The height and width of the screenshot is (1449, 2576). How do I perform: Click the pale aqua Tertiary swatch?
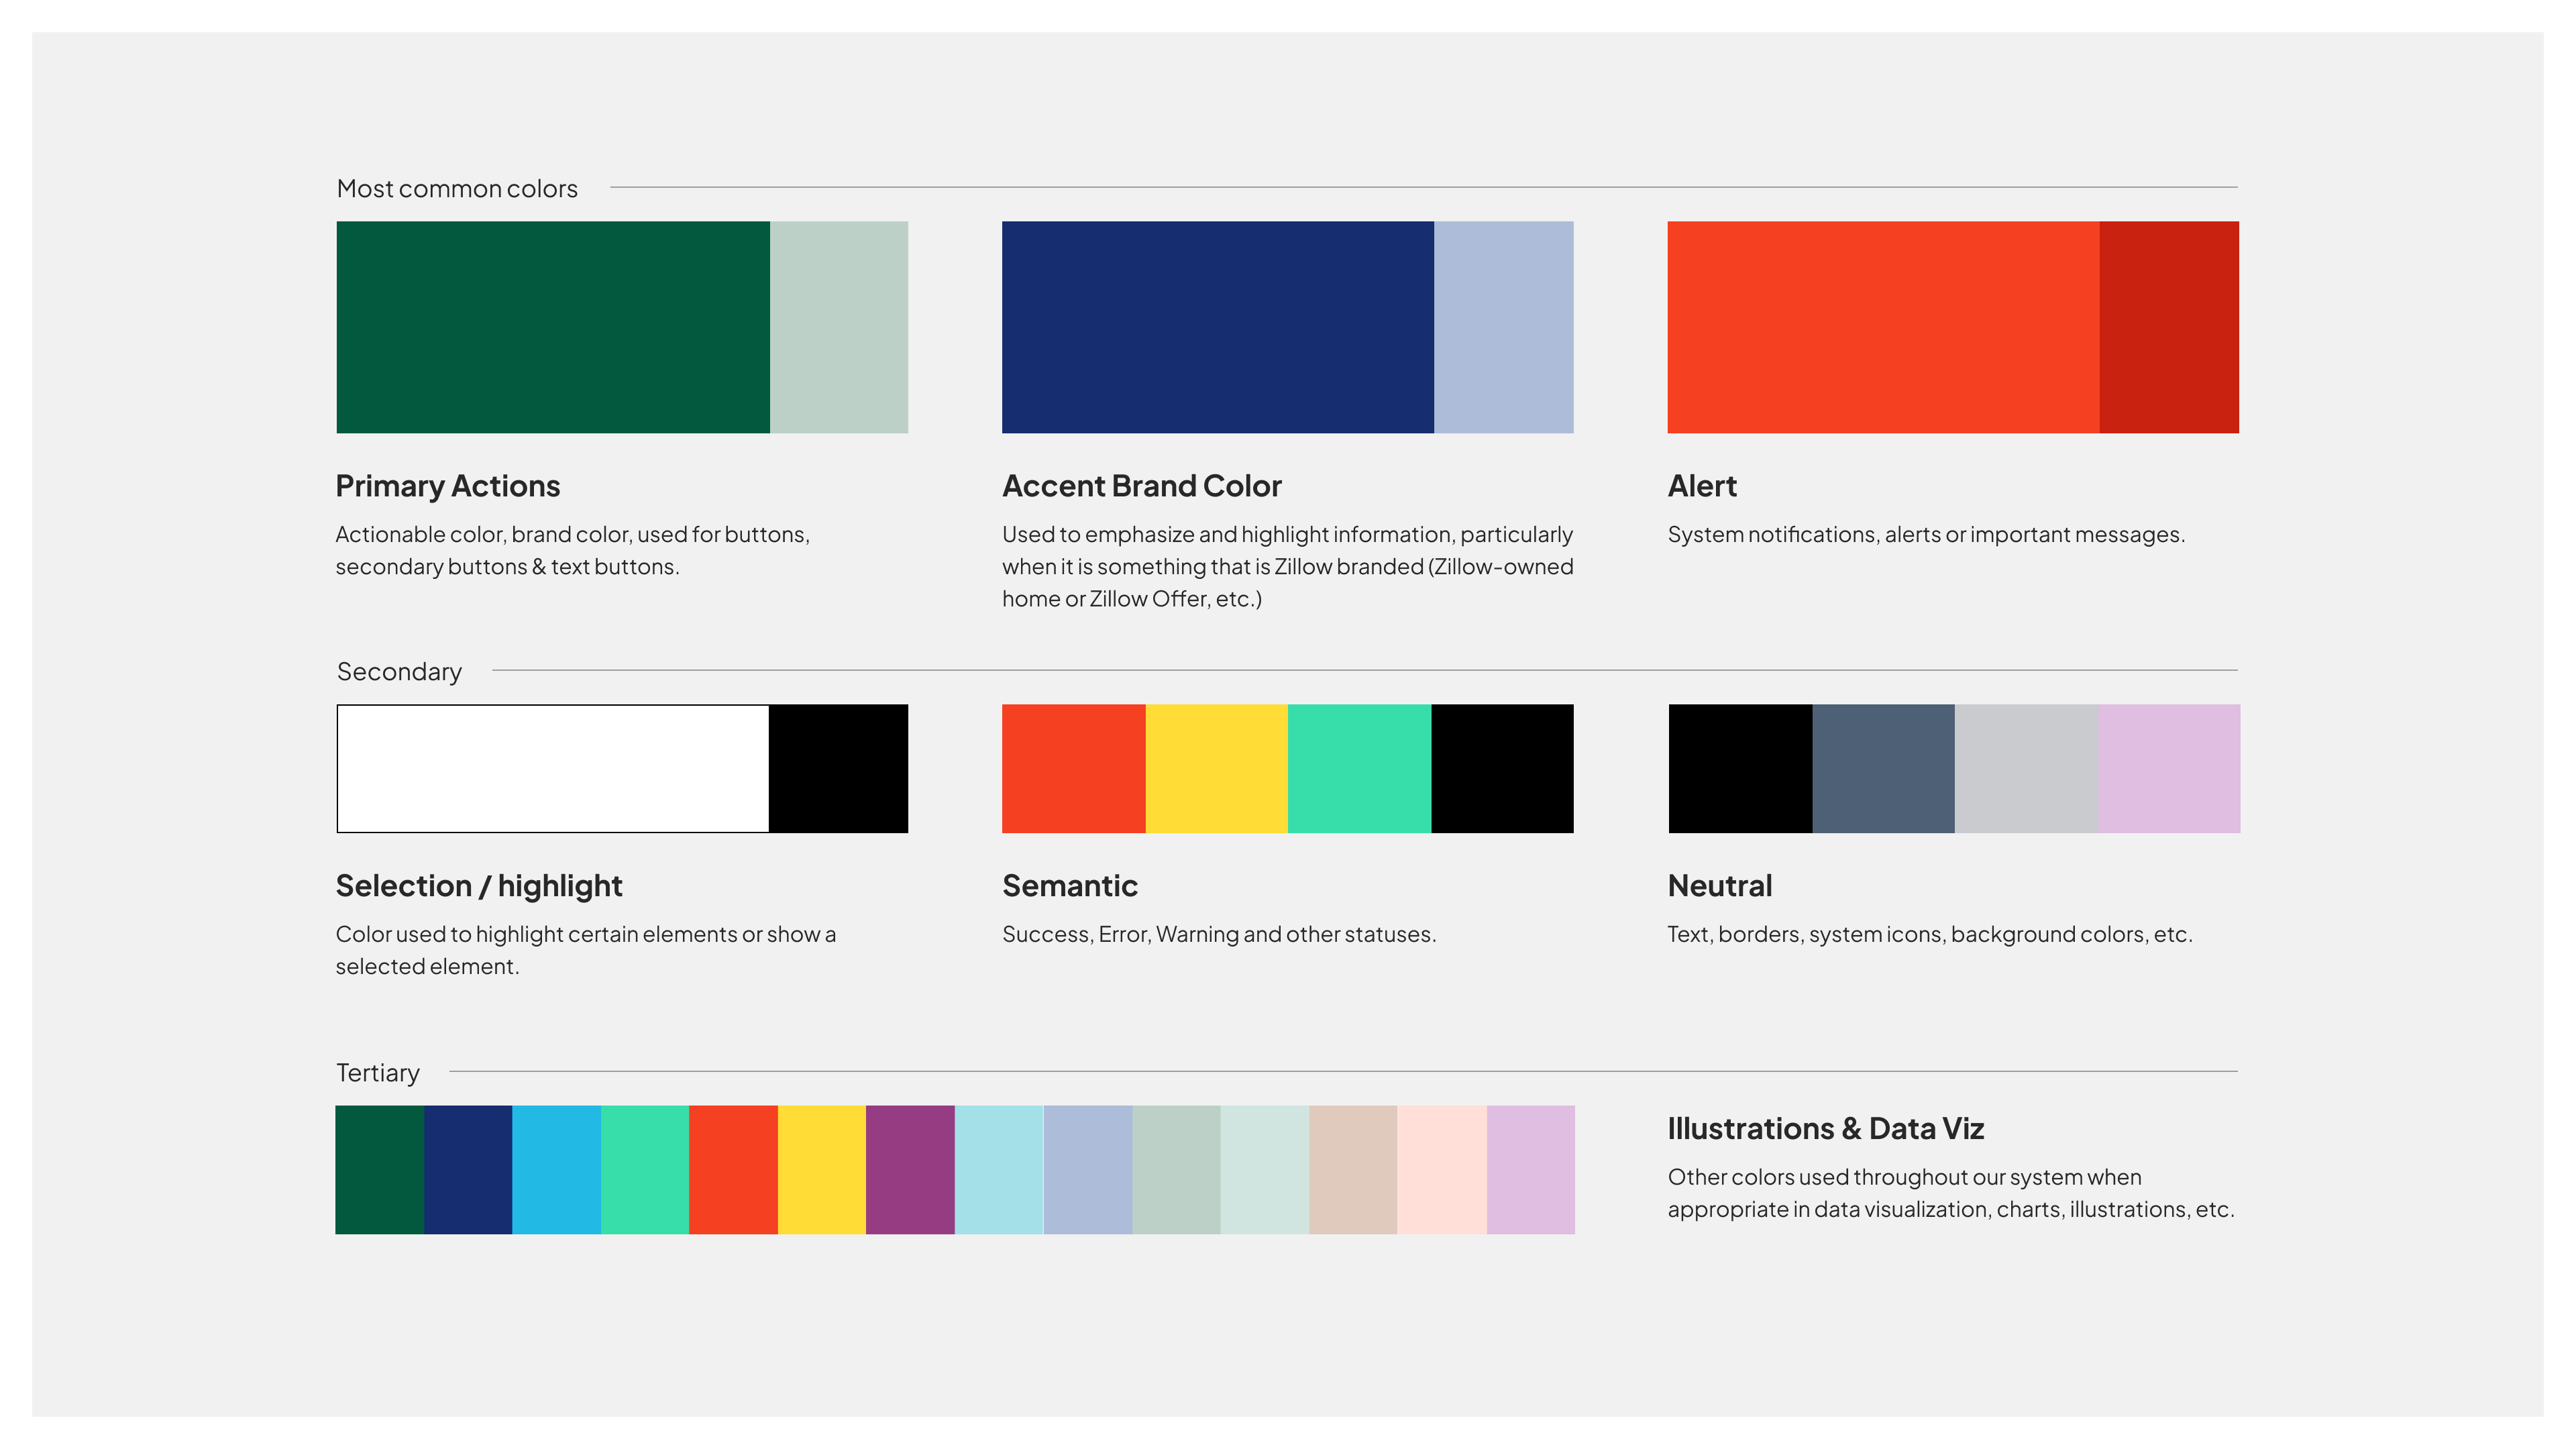999,1169
